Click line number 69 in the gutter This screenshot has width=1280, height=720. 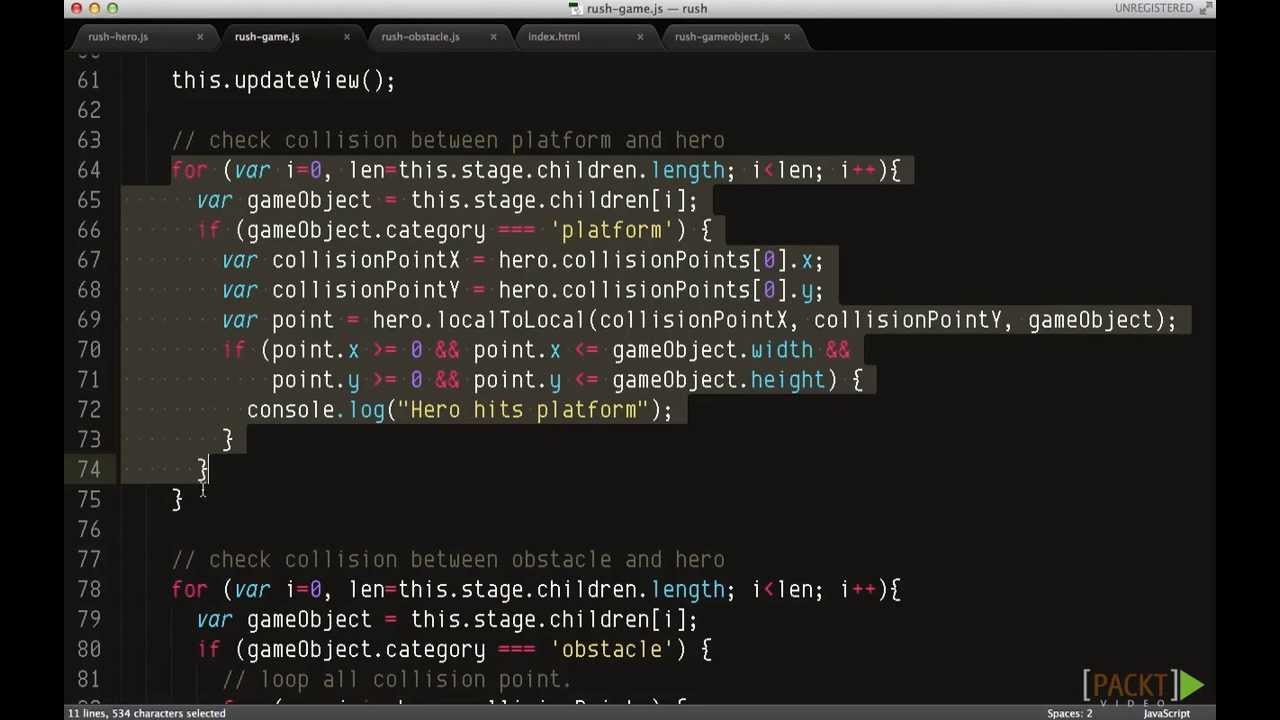point(89,320)
